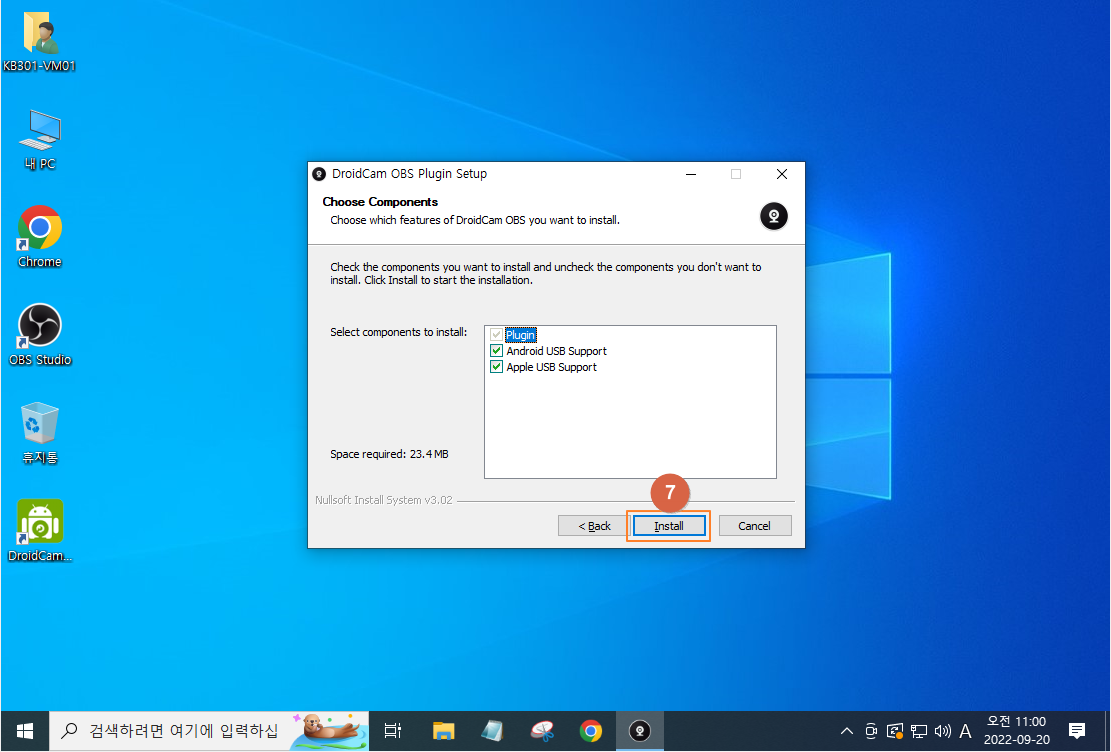Show hidden system tray icons
This screenshot has height=752, width=1111.
(847, 731)
